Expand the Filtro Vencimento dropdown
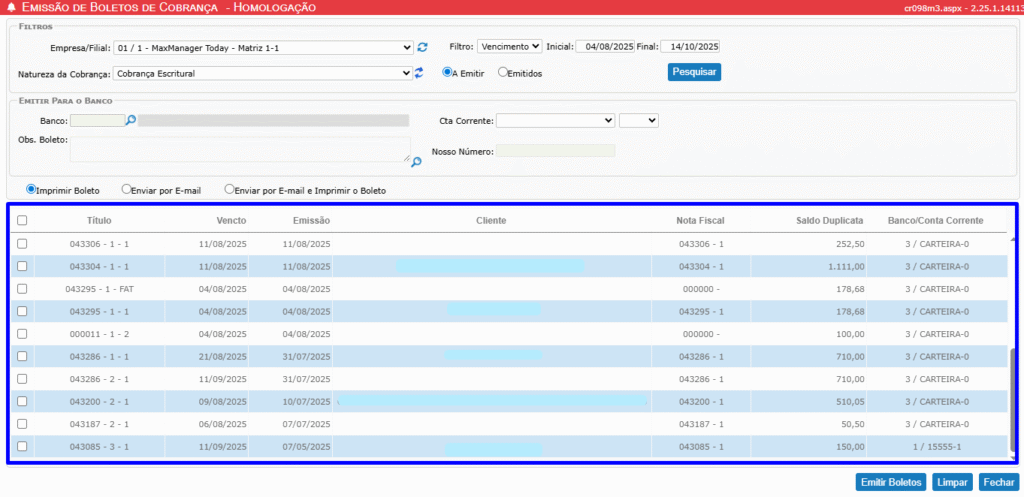Screen dimensions: 1024x497 coord(509,46)
